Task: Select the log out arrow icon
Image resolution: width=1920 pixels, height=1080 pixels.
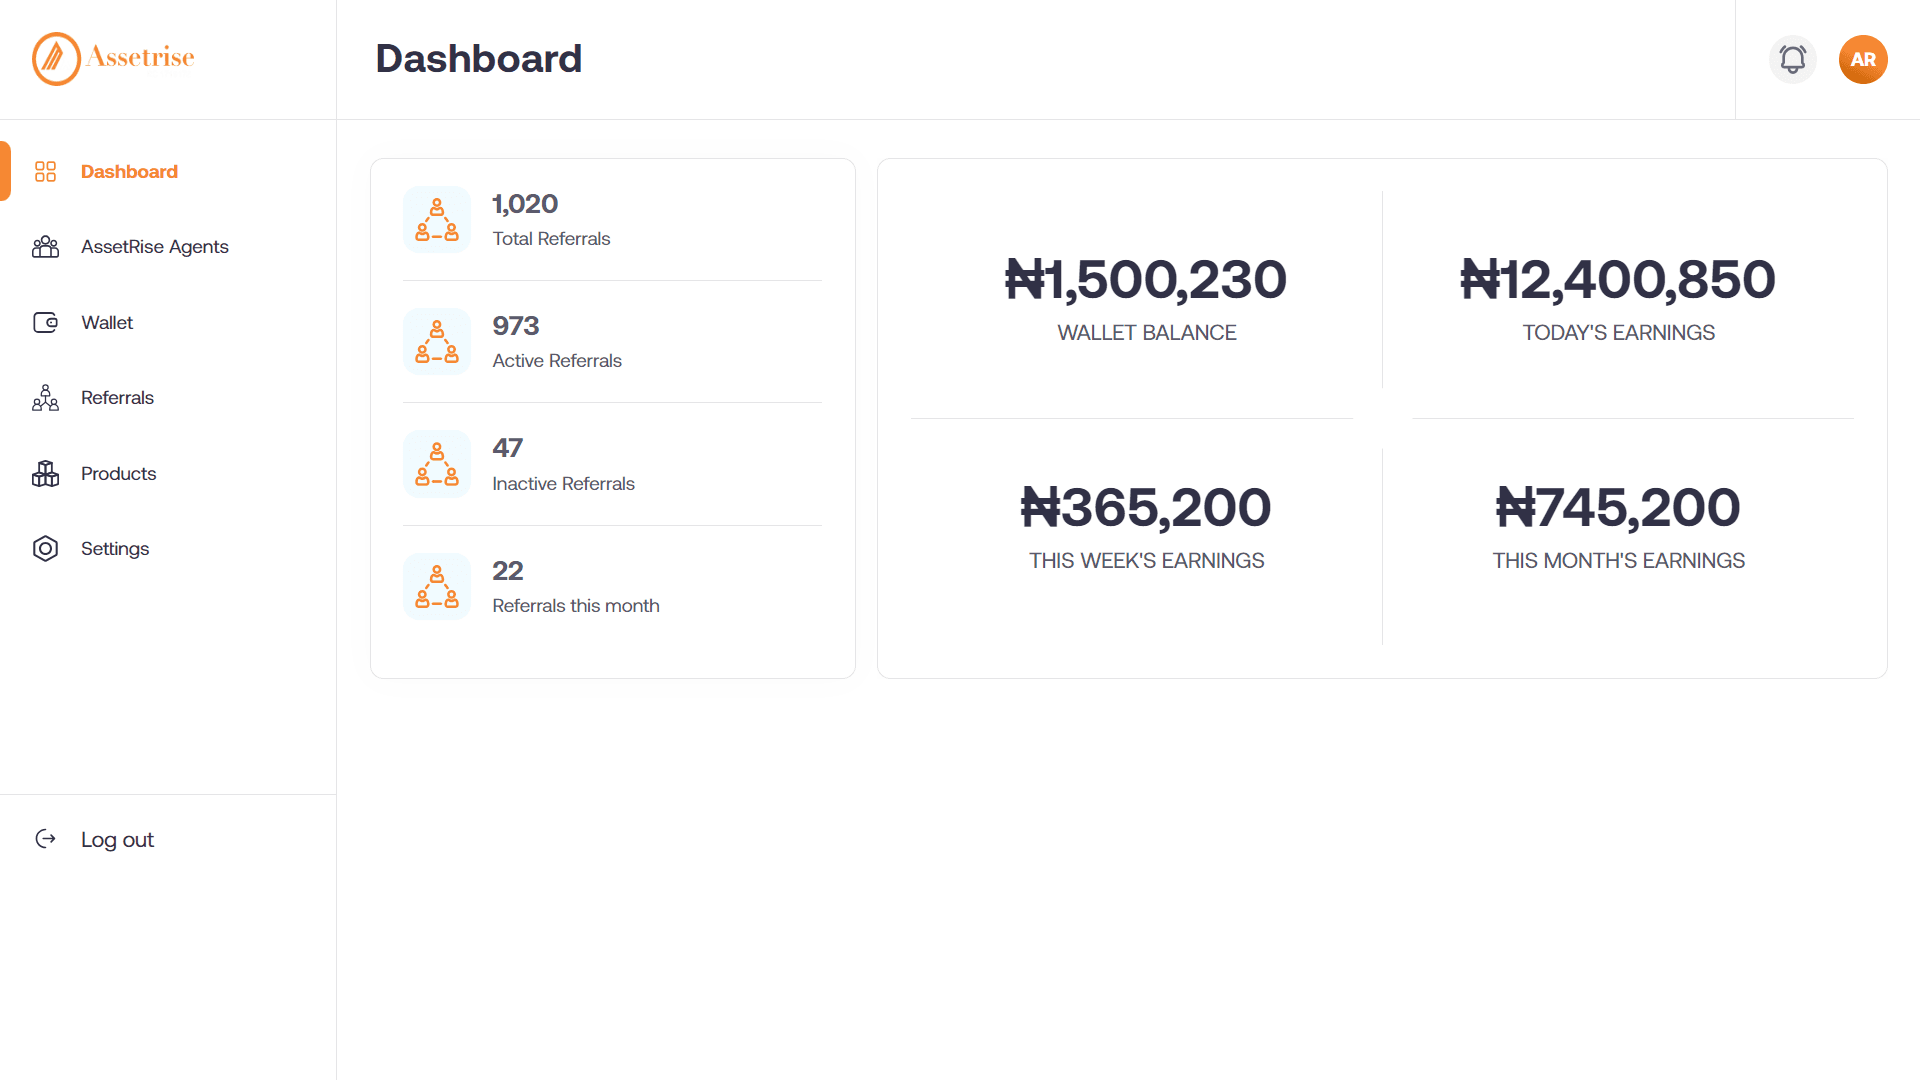Action: coord(46,839)
